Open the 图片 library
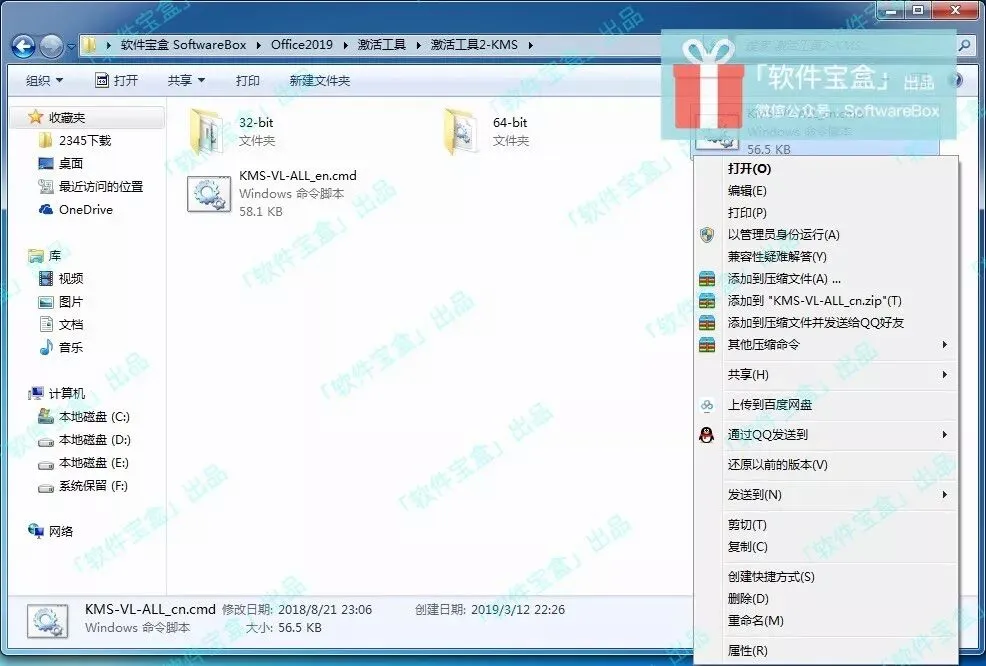The image size is (986, 666). click(60, 302)
